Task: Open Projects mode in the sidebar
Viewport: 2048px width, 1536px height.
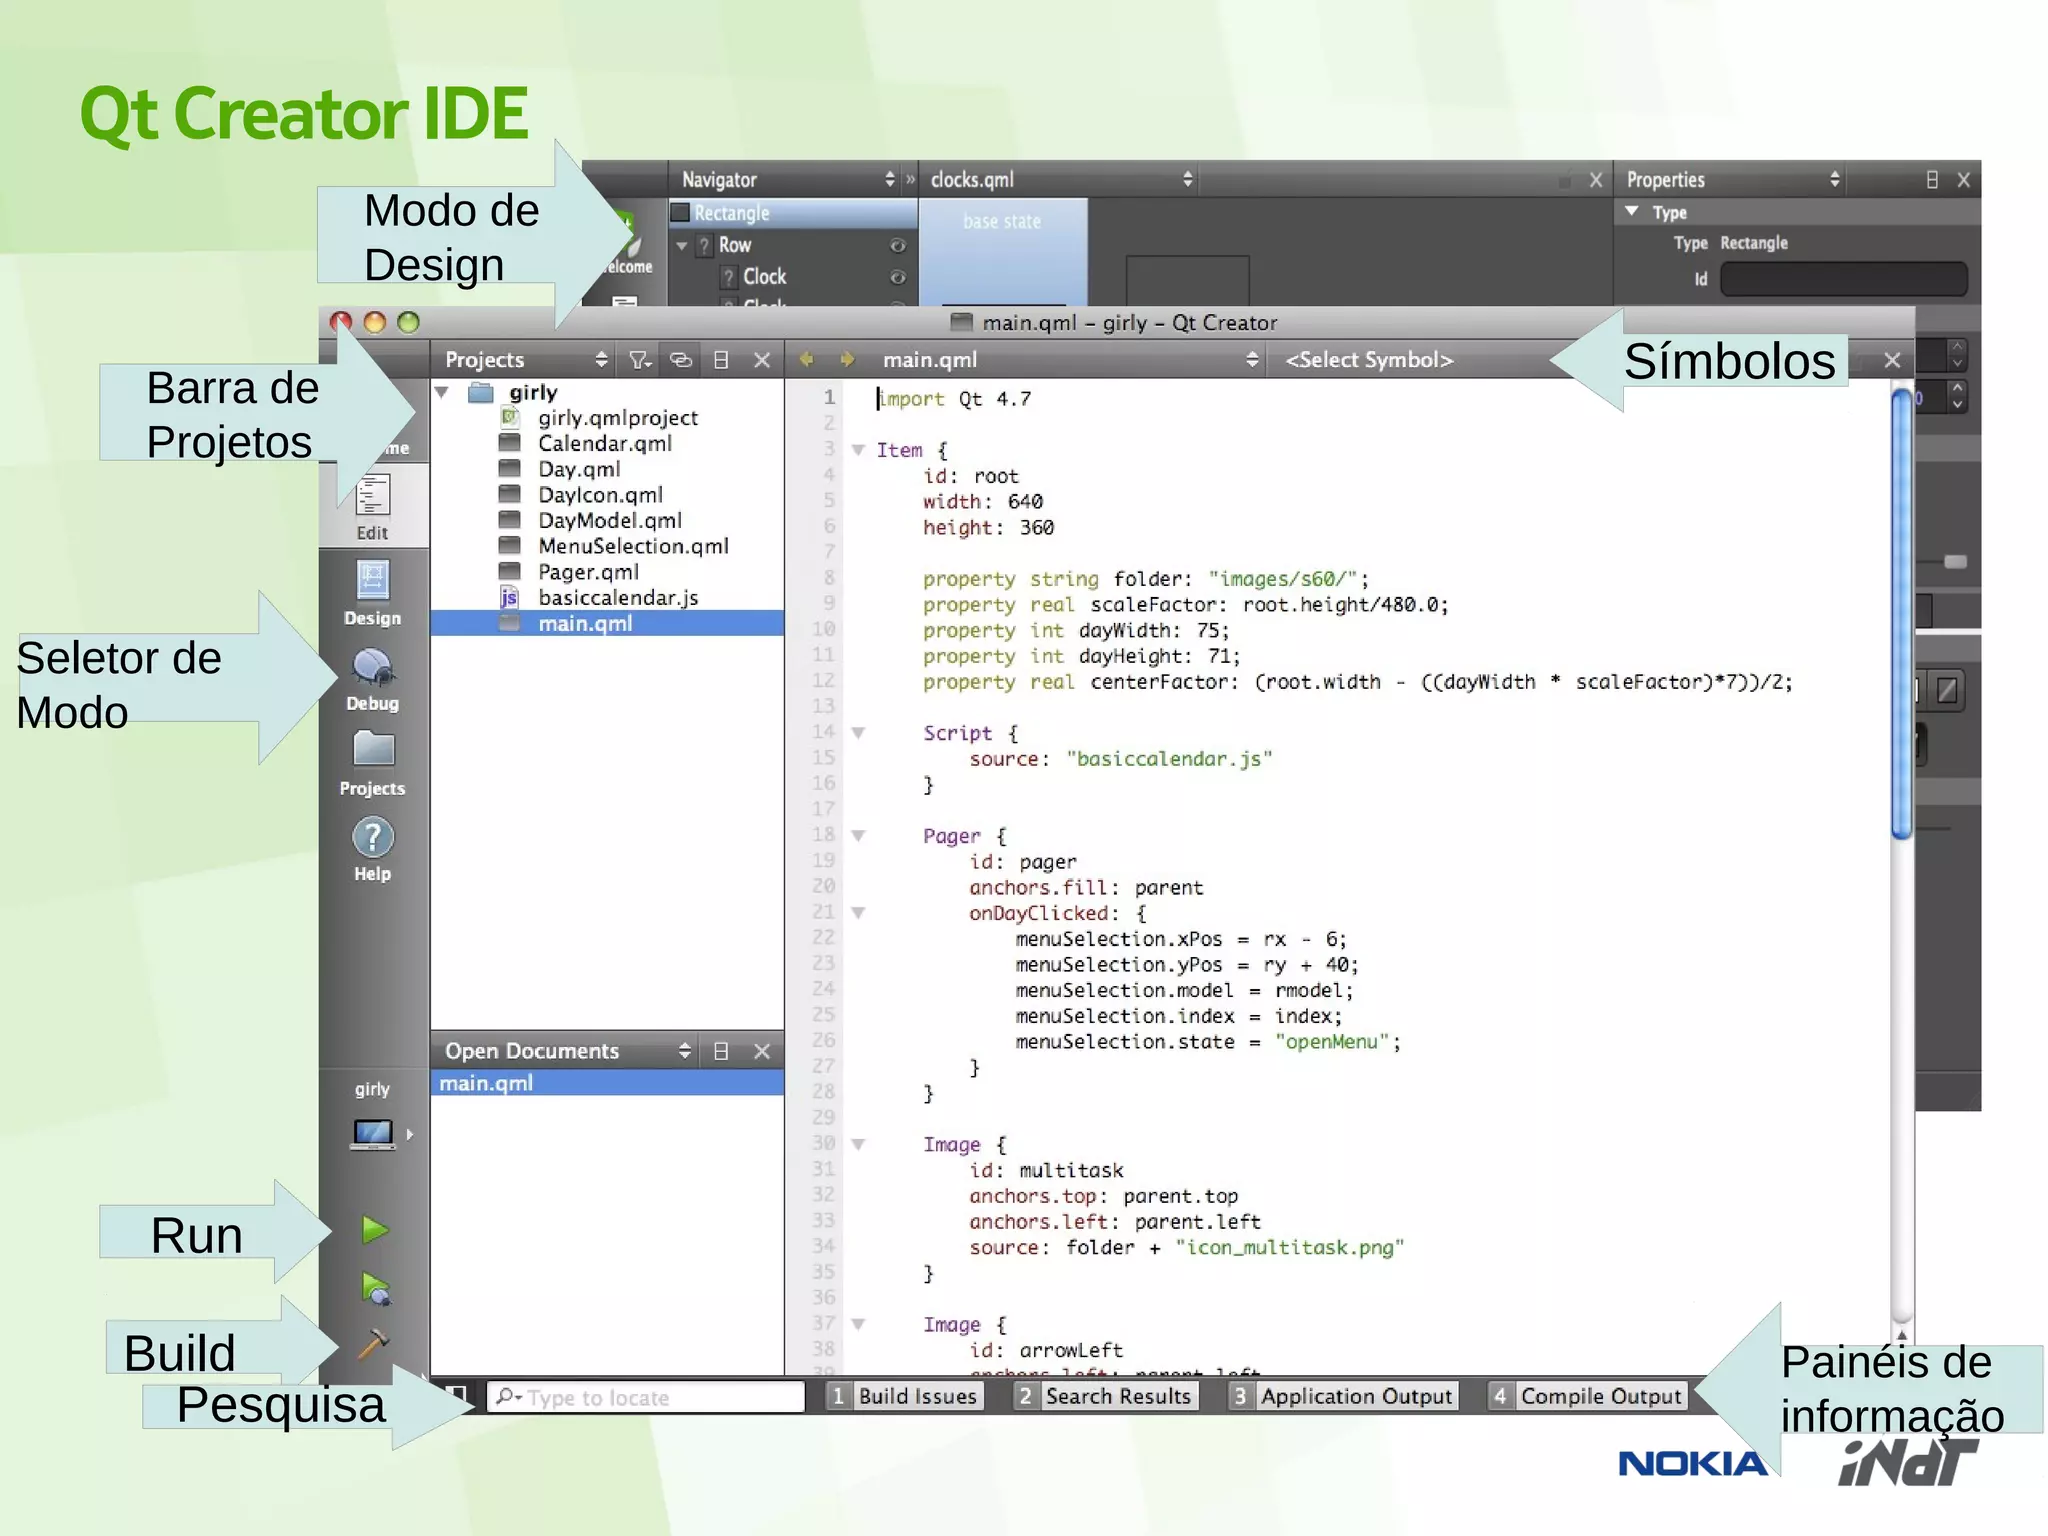Action: pos(372,764)
